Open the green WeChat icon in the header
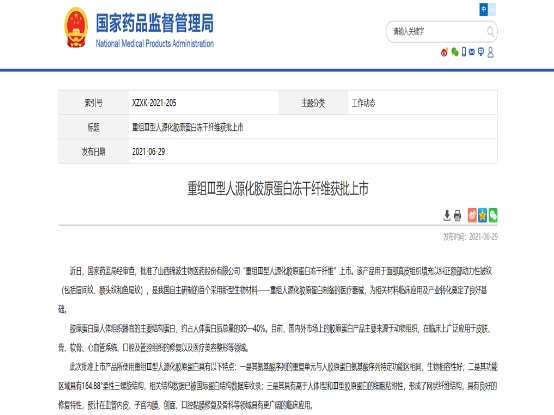The height and width of the screenshot is (415, 554). (x=455, y=52)
